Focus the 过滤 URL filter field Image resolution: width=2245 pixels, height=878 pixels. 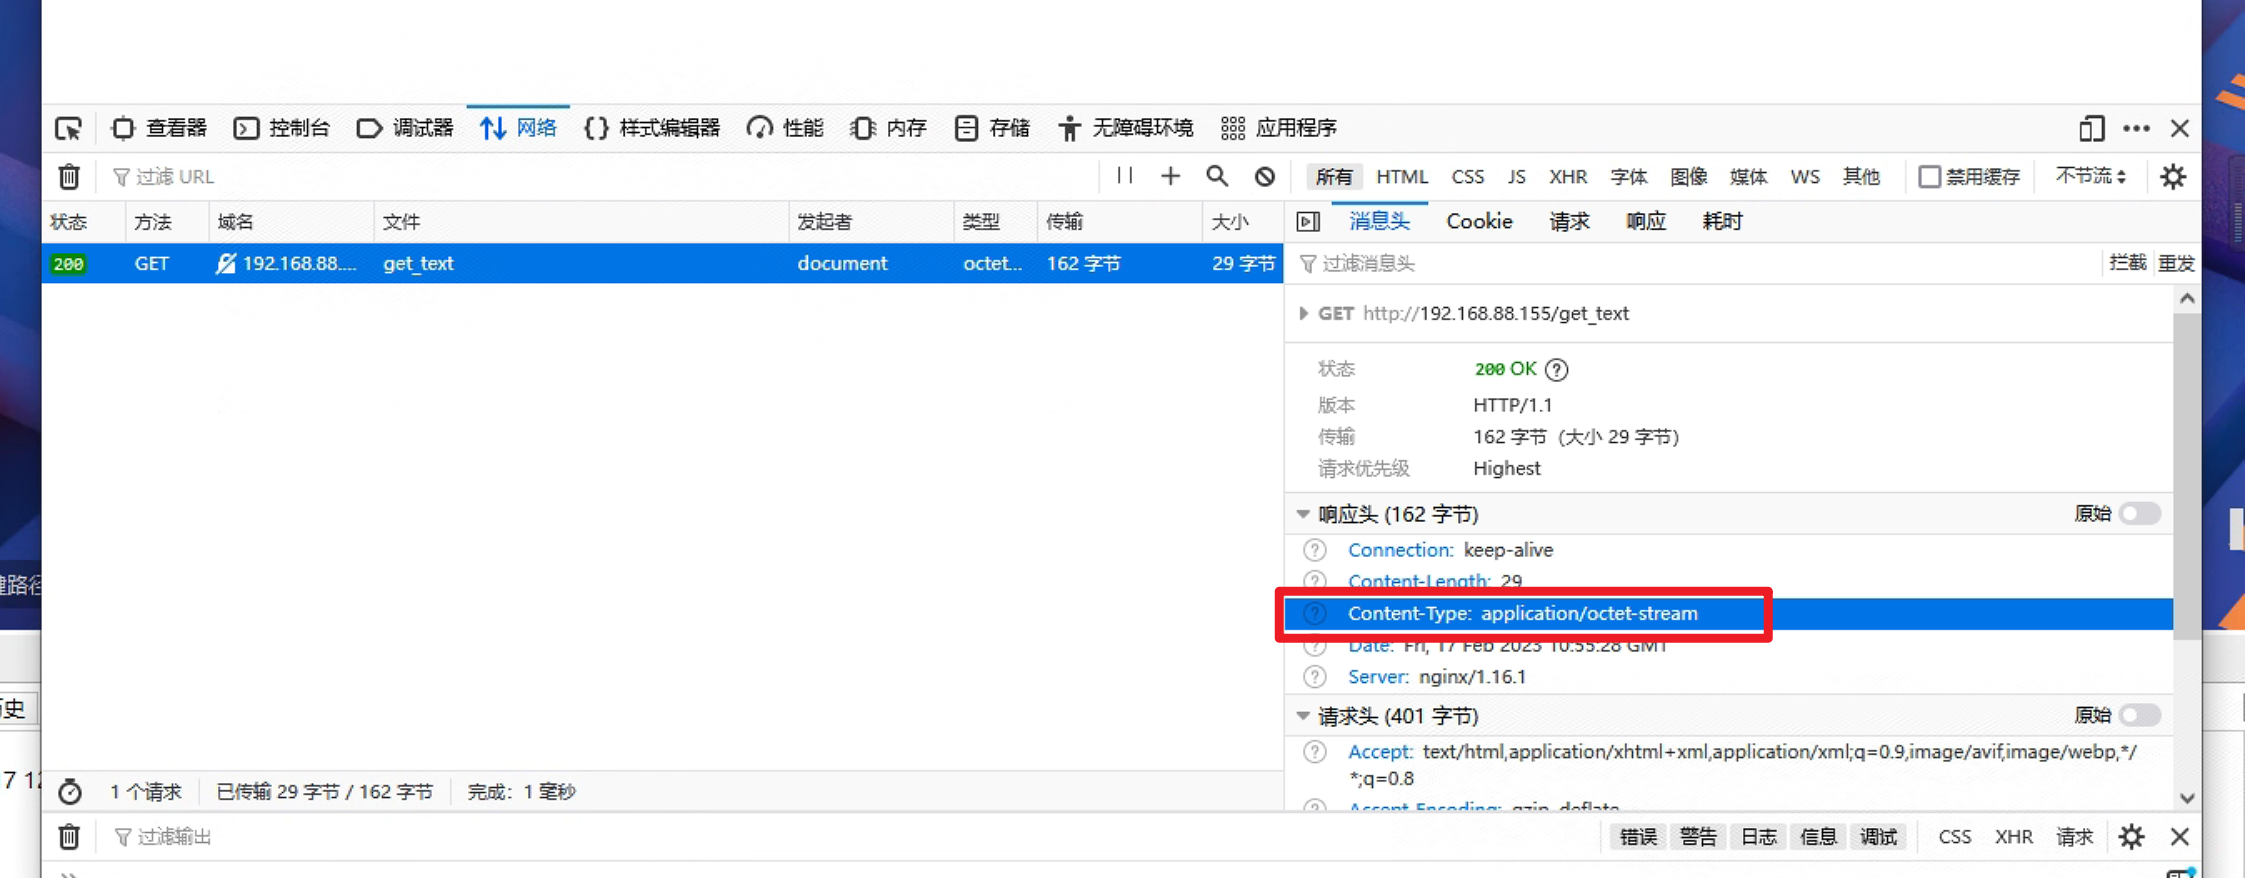click(x=600, y=177)
